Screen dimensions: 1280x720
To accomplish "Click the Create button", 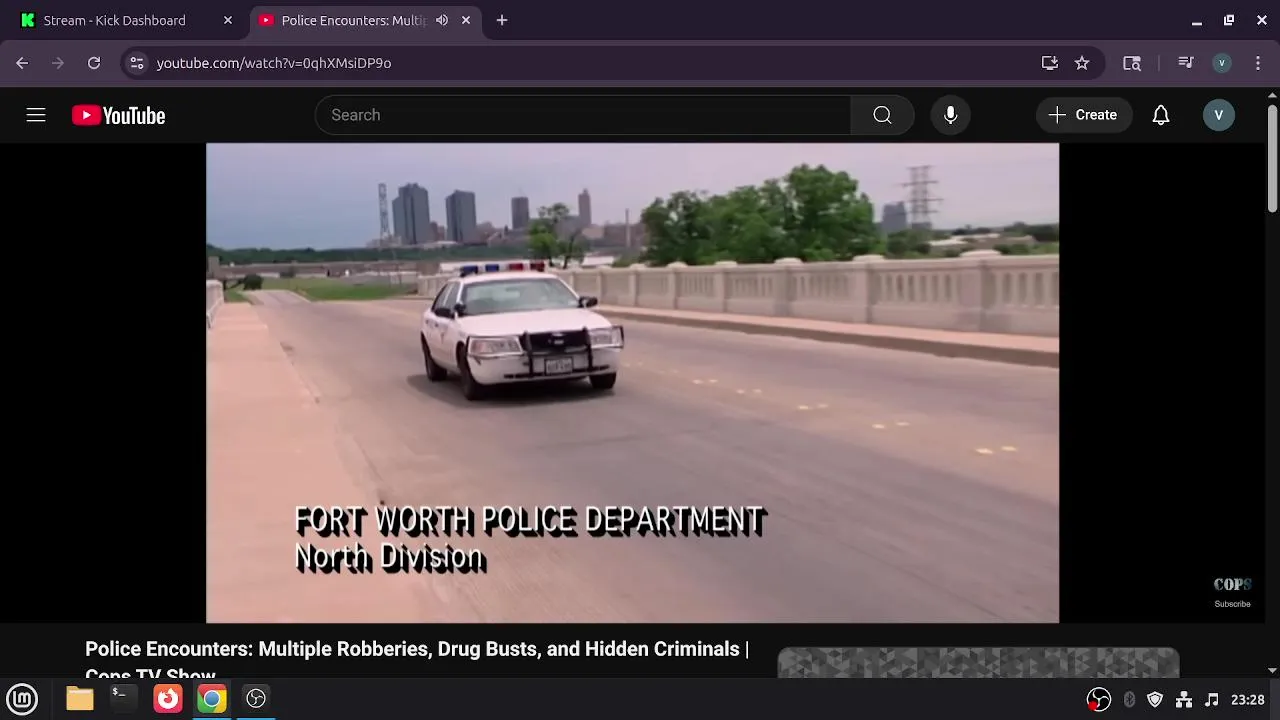I will [1083, 115].
